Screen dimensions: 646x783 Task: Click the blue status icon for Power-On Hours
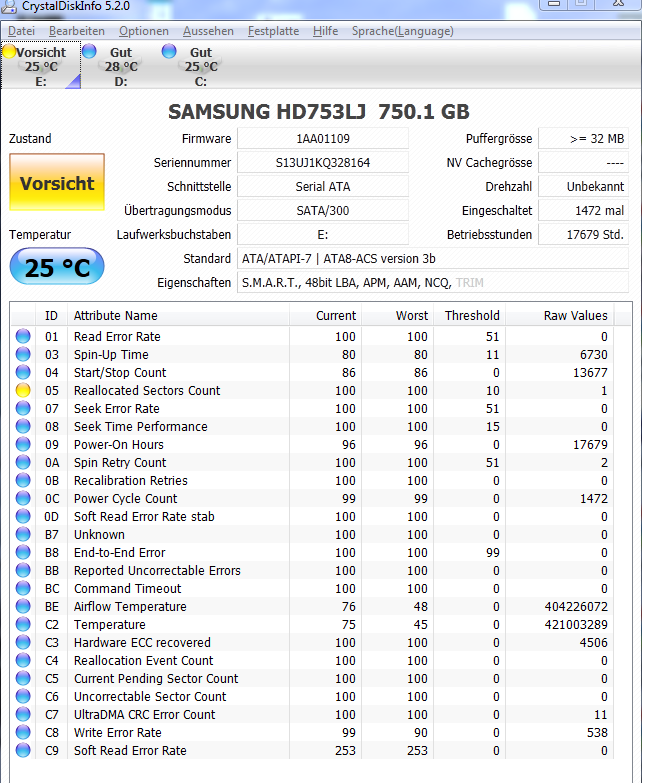click(x=23, y=444)
